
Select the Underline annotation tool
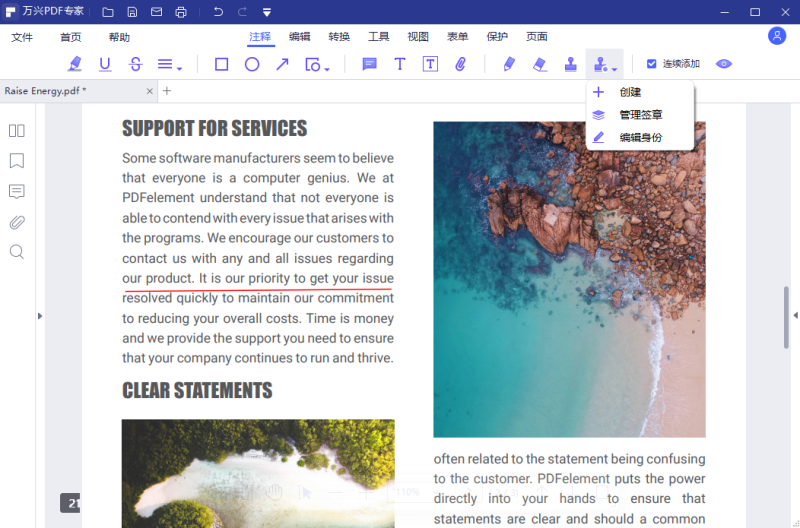point(105,64)
